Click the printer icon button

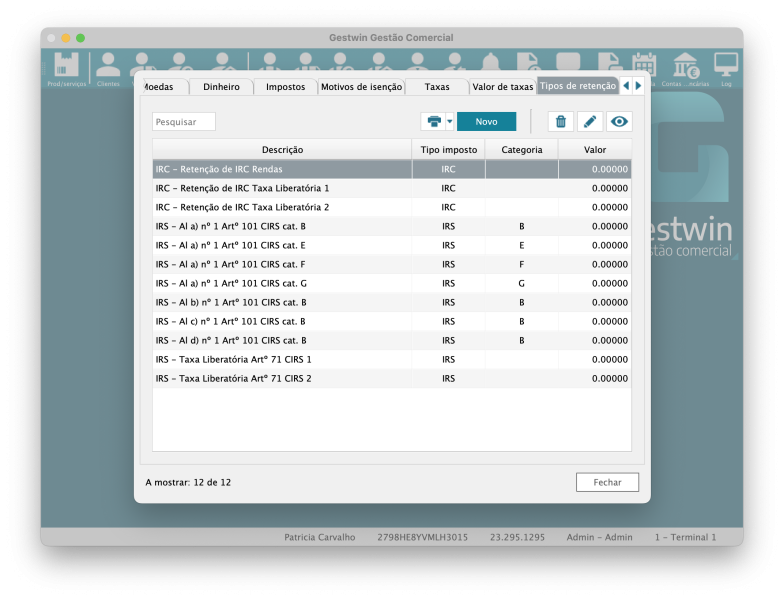click(x=434, y=121)
